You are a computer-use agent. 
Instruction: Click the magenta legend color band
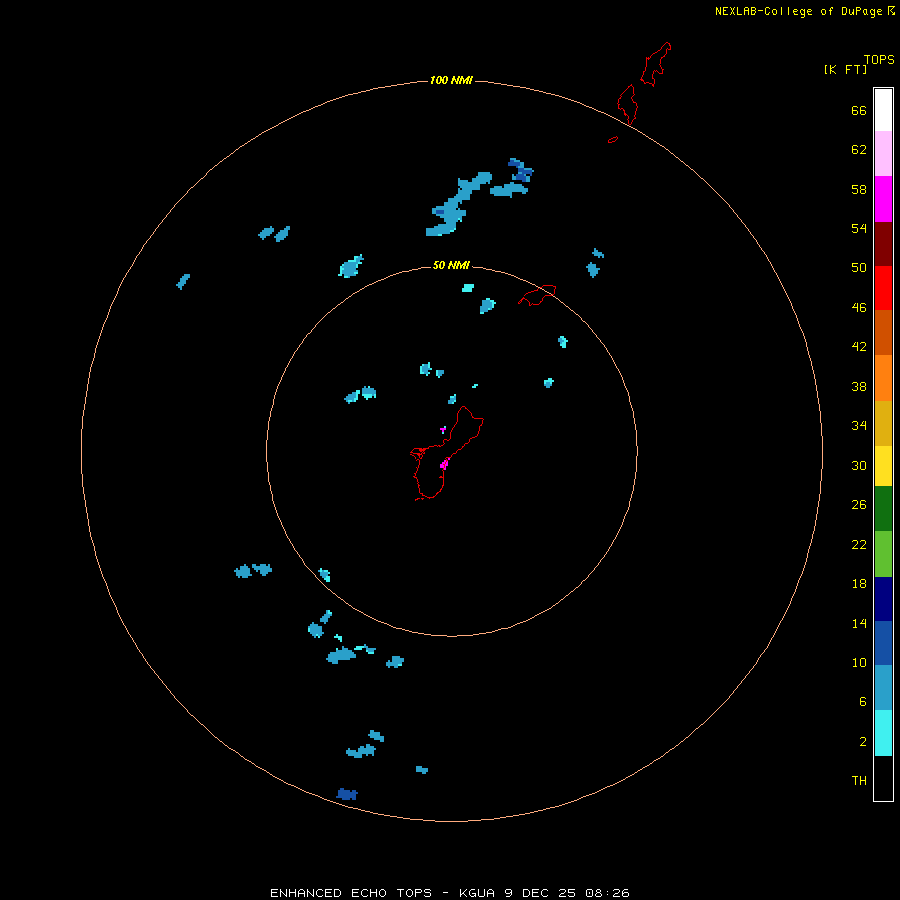click(x=883, y=199)
